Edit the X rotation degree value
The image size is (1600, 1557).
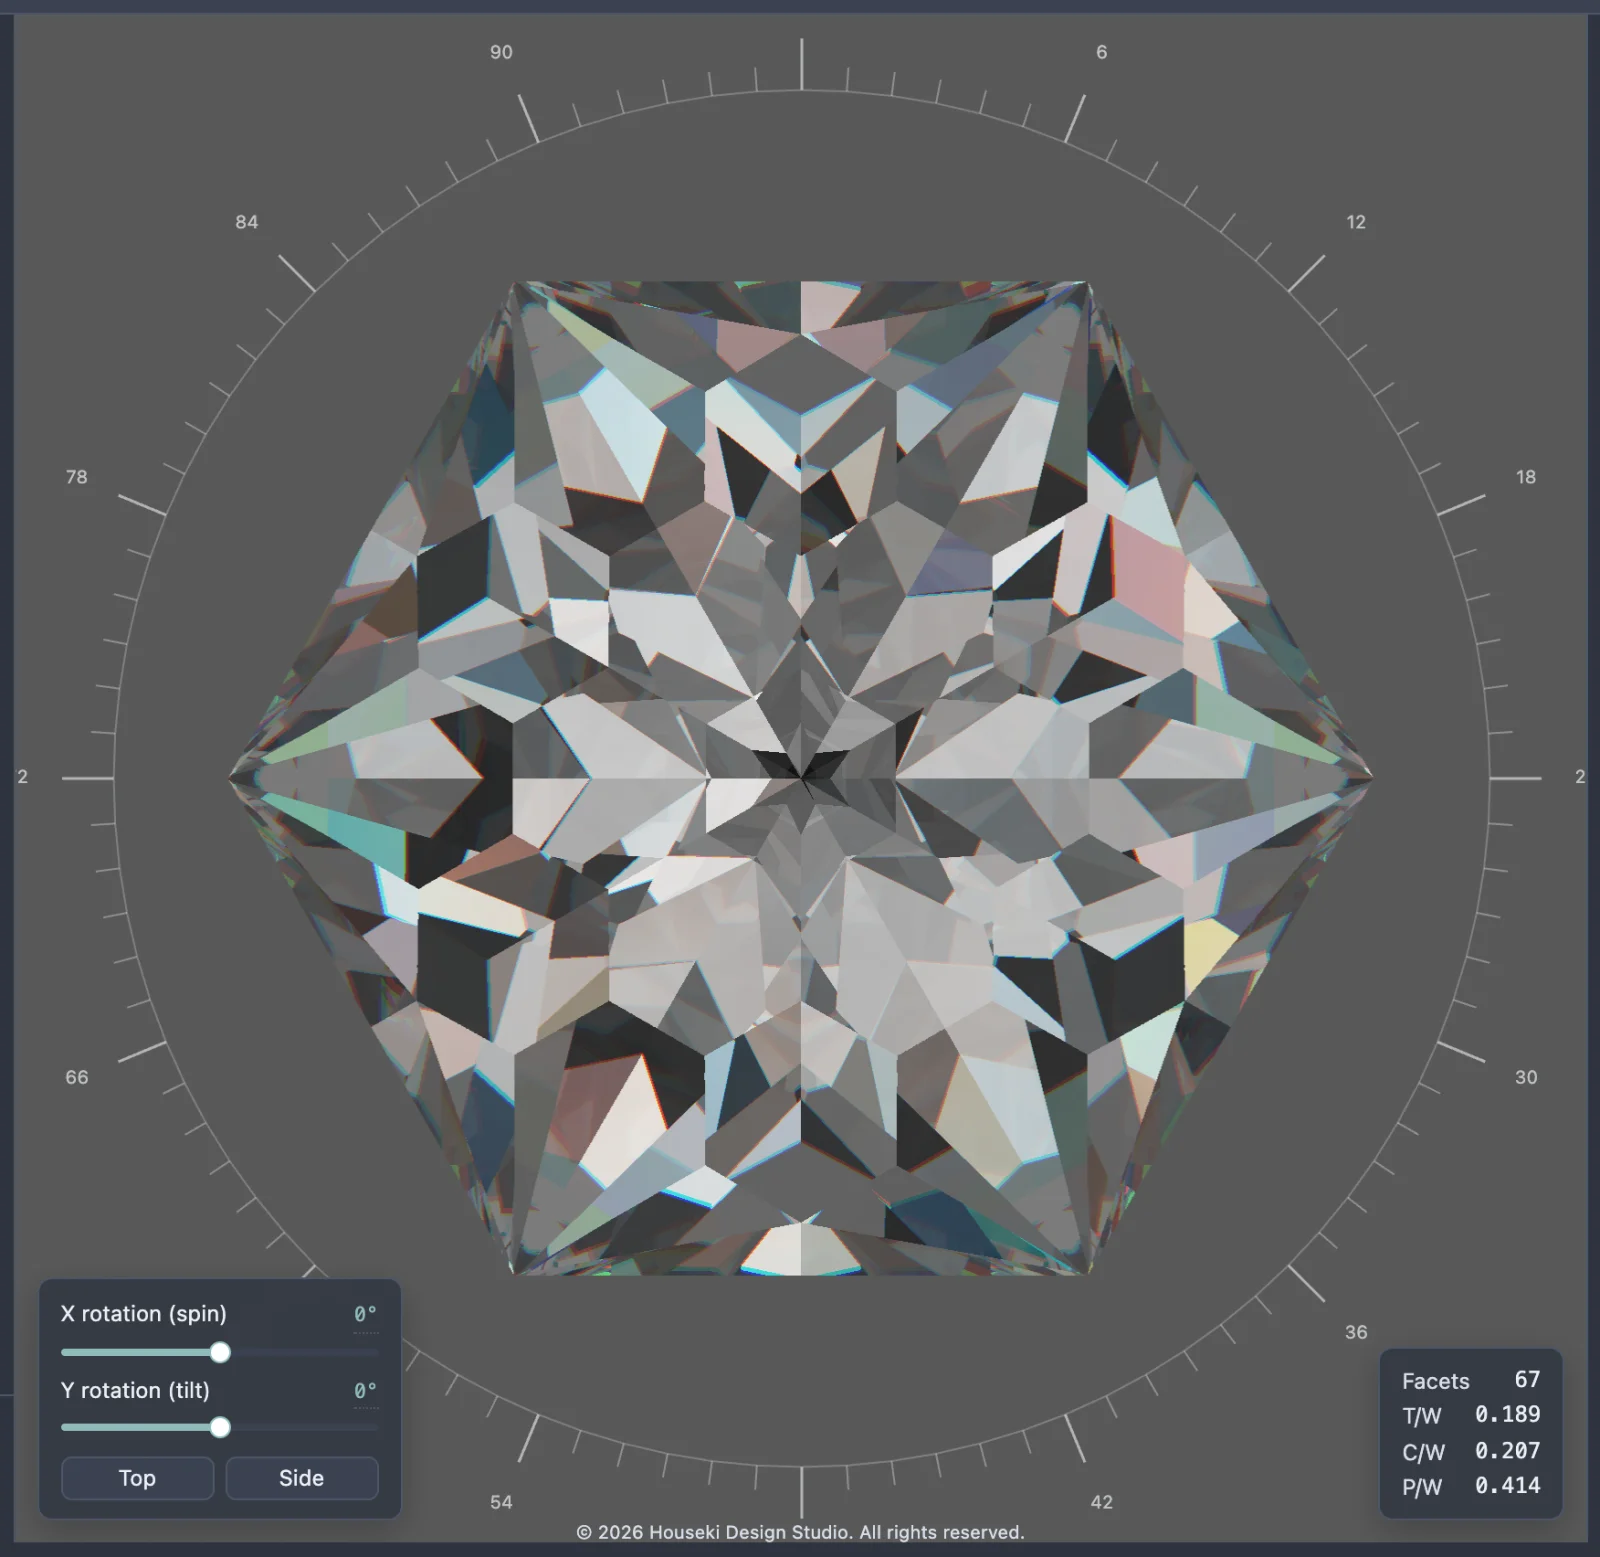pos(365,1314)
